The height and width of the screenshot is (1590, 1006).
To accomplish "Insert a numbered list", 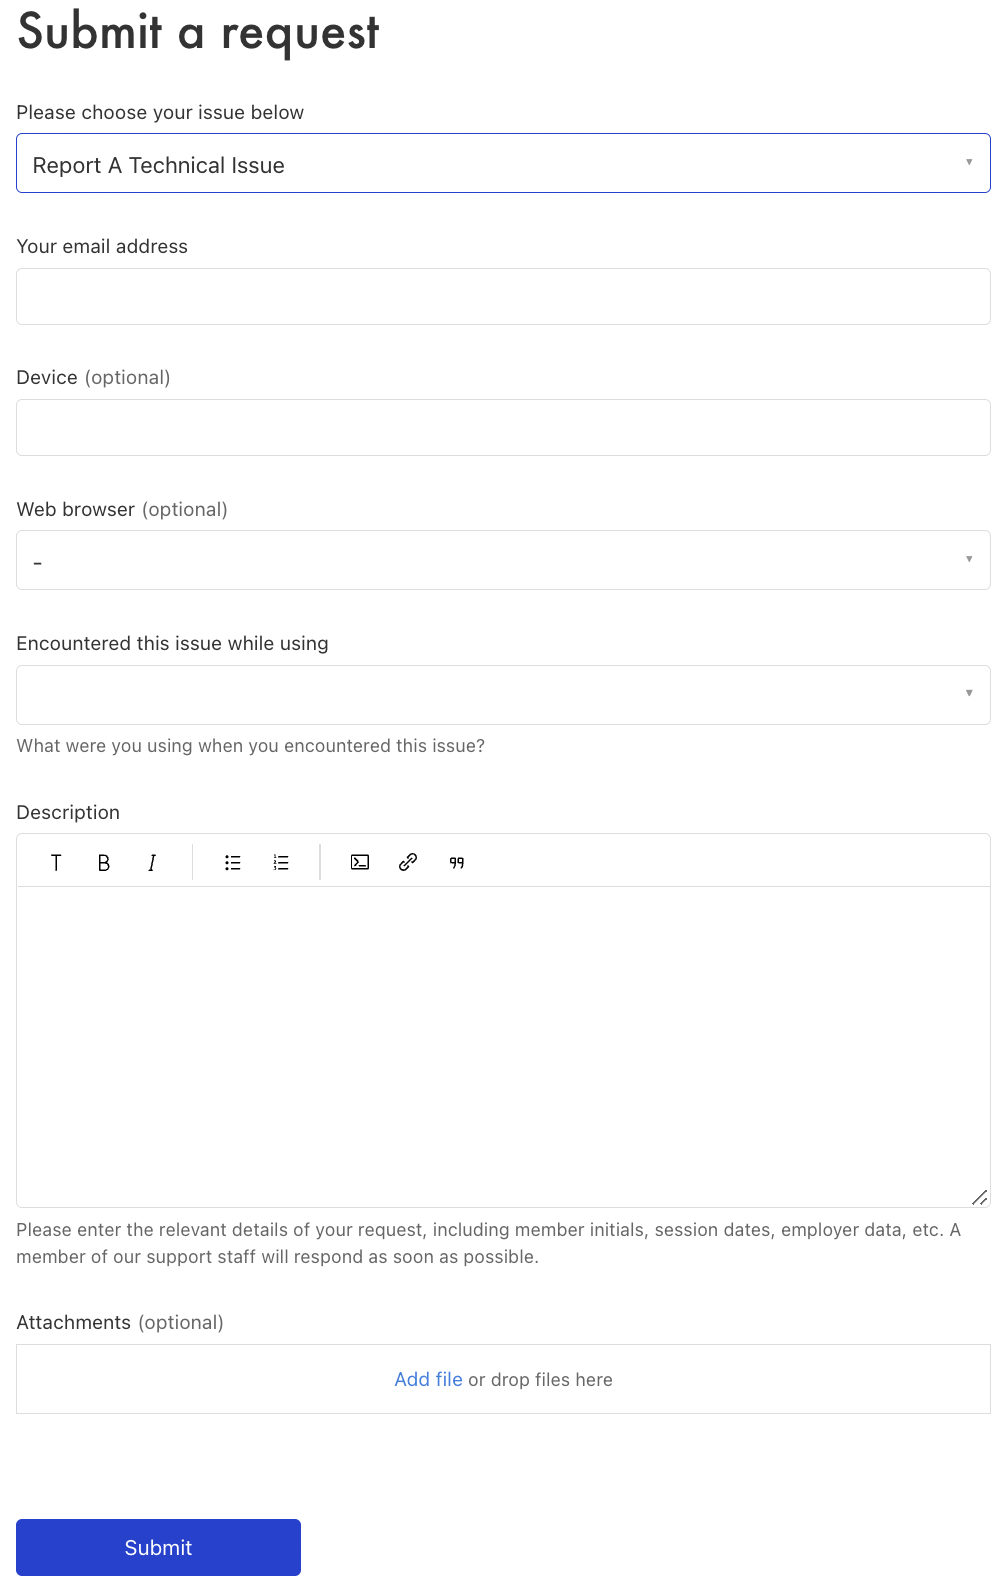I will (281, 863).
